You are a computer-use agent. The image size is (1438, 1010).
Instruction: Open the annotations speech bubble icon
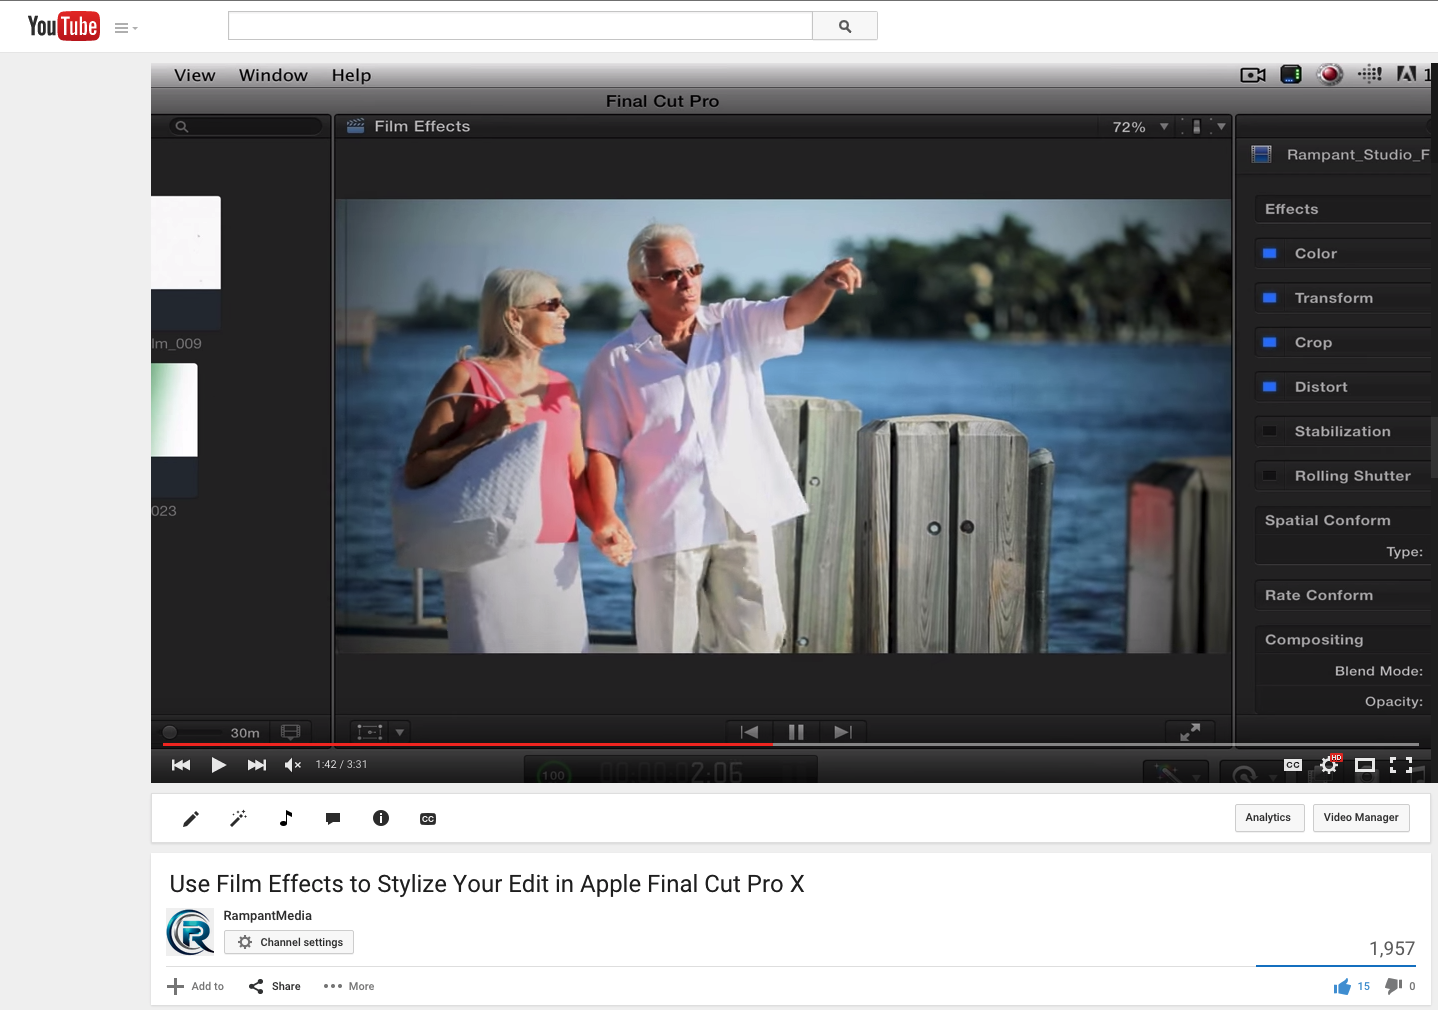333,819
